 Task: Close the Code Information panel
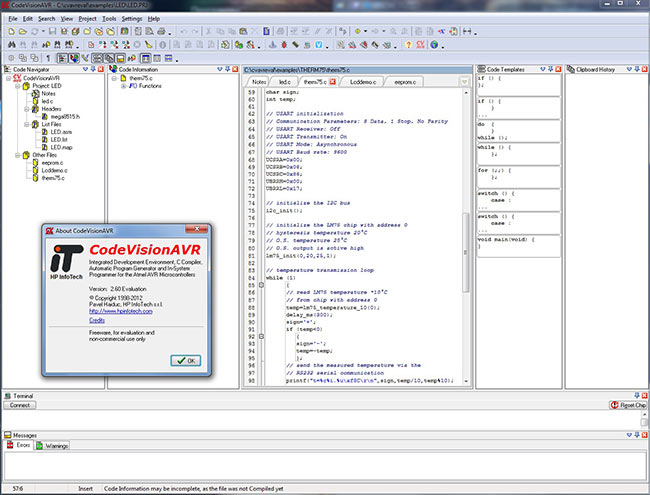pos(235,69)
